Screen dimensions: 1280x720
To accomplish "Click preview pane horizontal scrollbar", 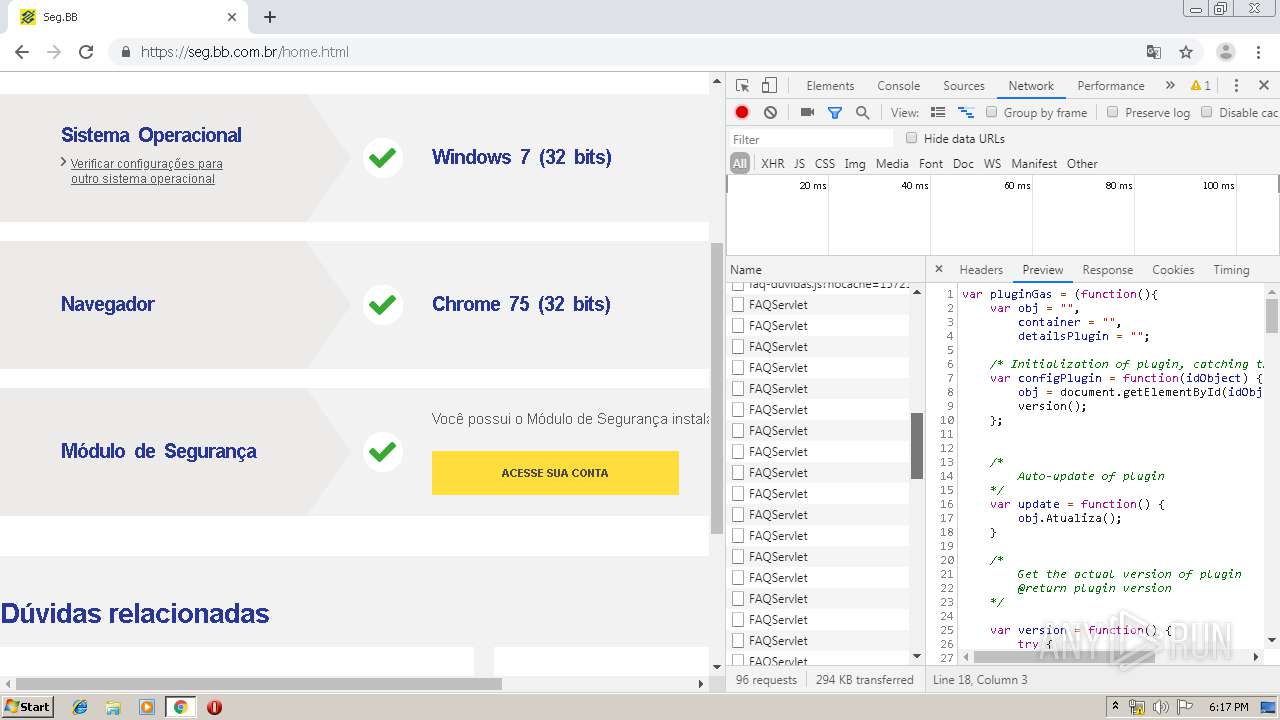I will tap(1064, 657).
